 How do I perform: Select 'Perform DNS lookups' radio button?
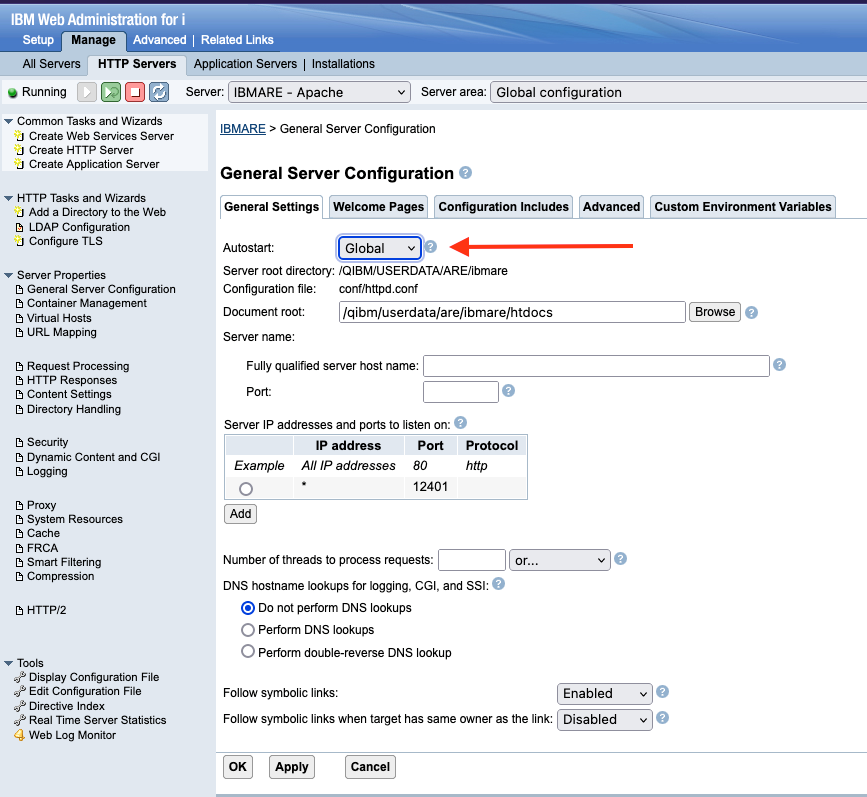(248, 630)
